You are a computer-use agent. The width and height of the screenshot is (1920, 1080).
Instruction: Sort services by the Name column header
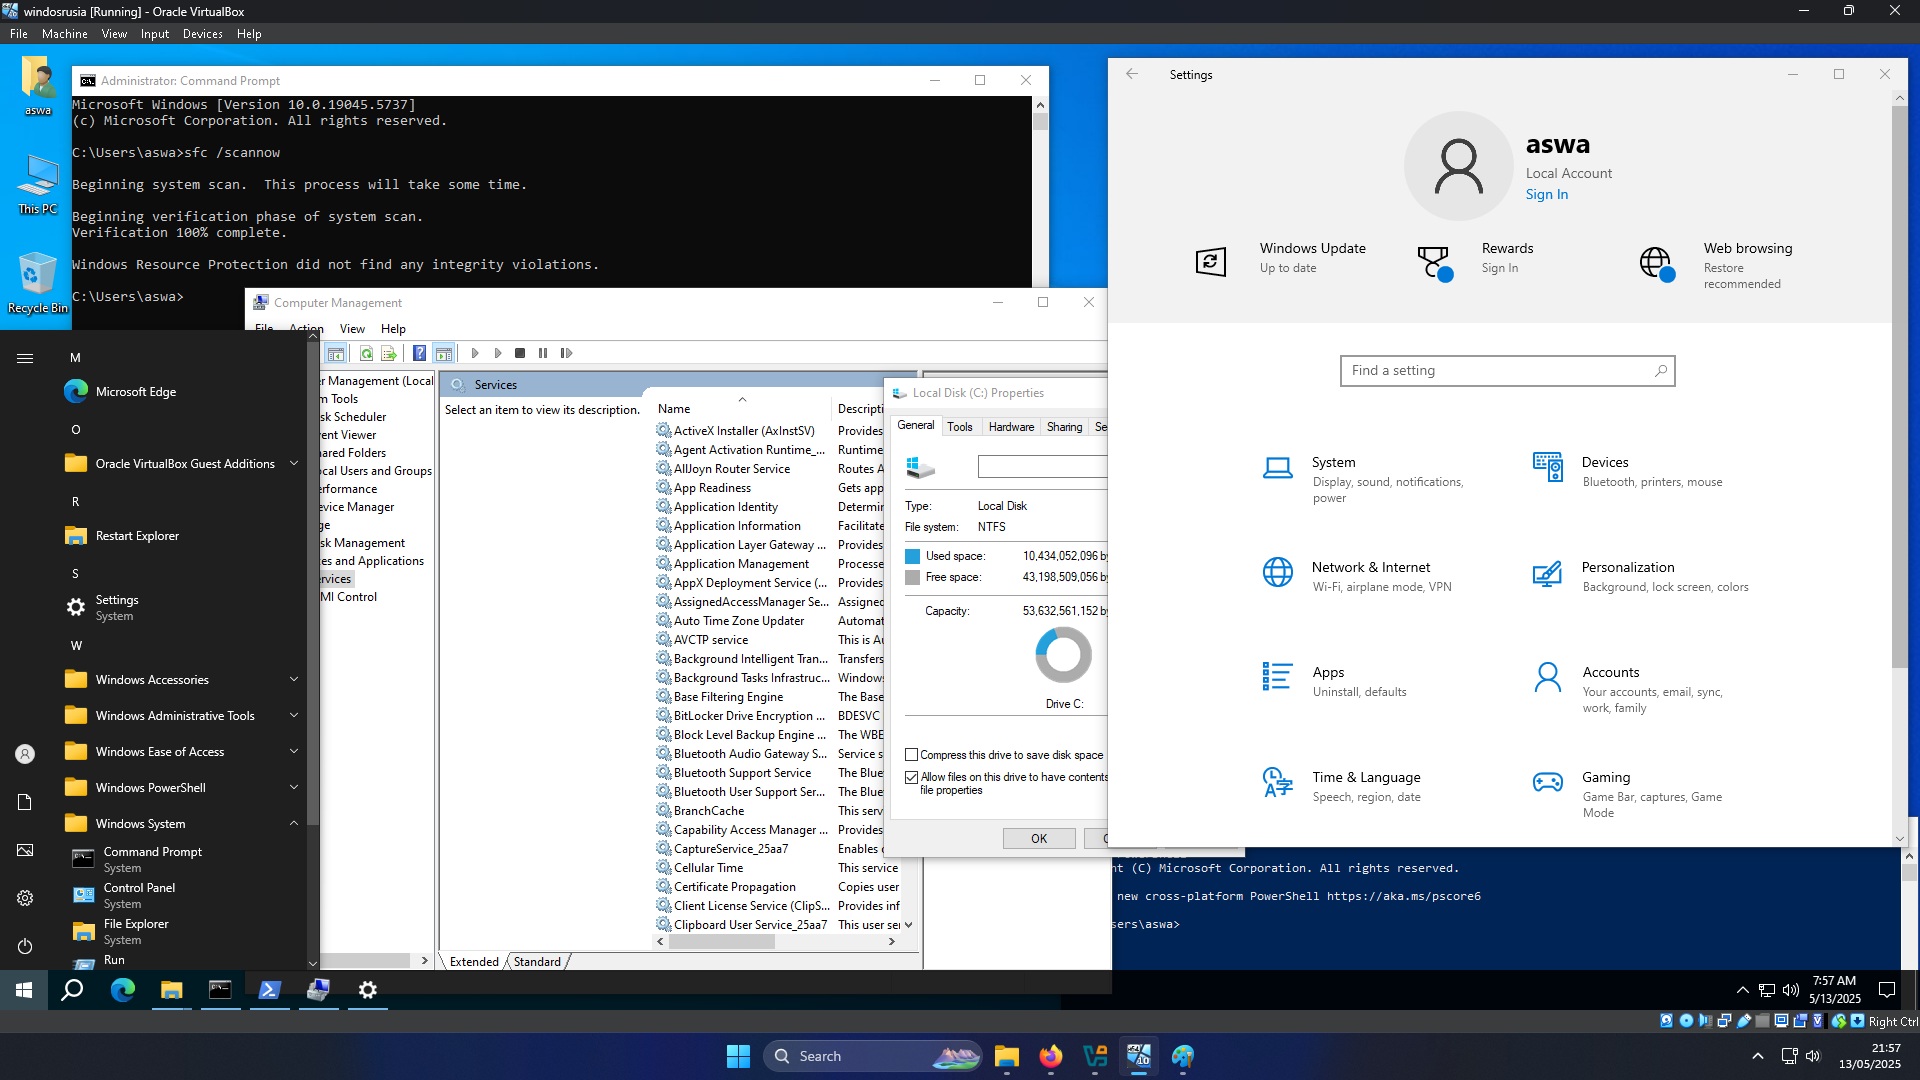[742, 408]
